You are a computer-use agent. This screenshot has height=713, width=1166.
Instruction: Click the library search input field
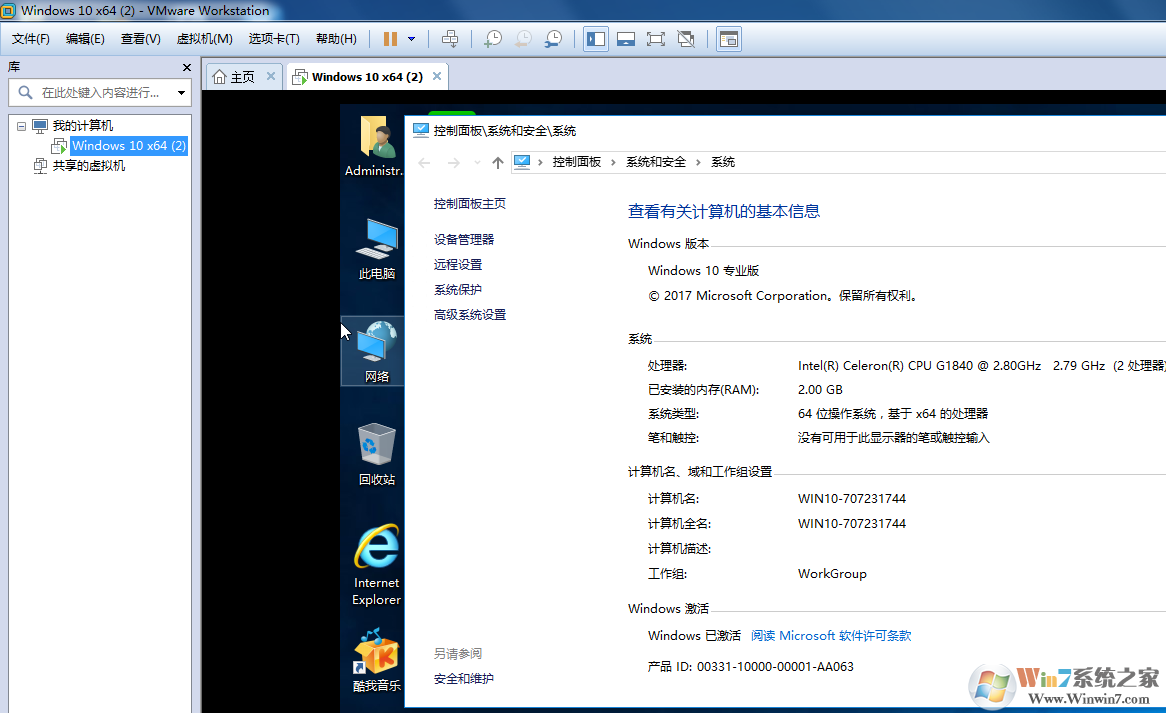tap(98, 93)
